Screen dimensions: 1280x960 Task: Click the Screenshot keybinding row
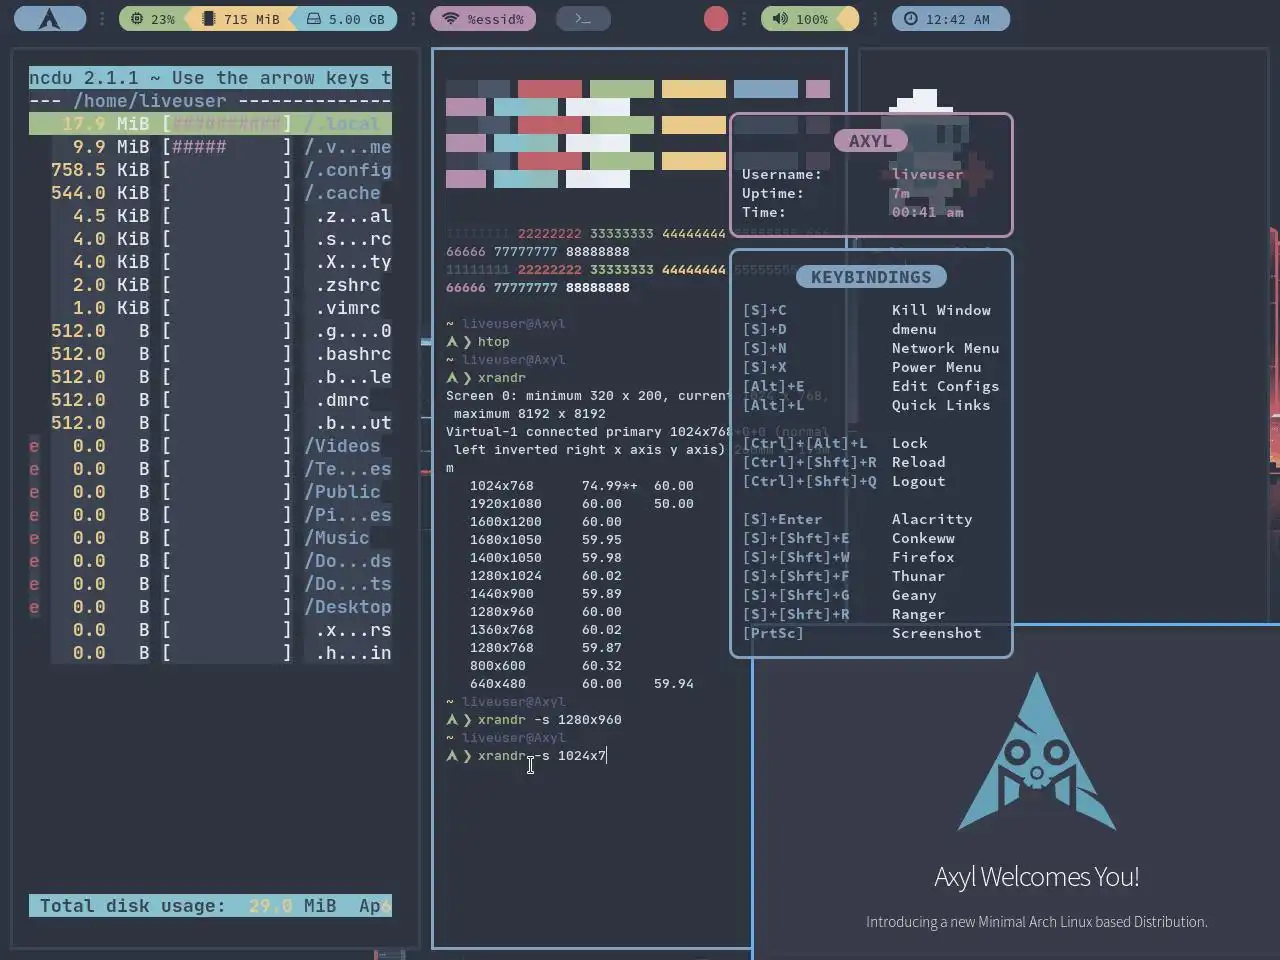coord(862,634)
